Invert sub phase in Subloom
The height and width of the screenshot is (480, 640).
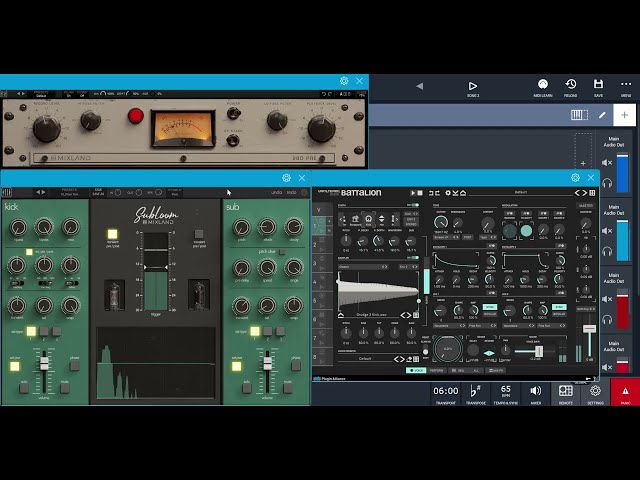[x=296, y=366]
